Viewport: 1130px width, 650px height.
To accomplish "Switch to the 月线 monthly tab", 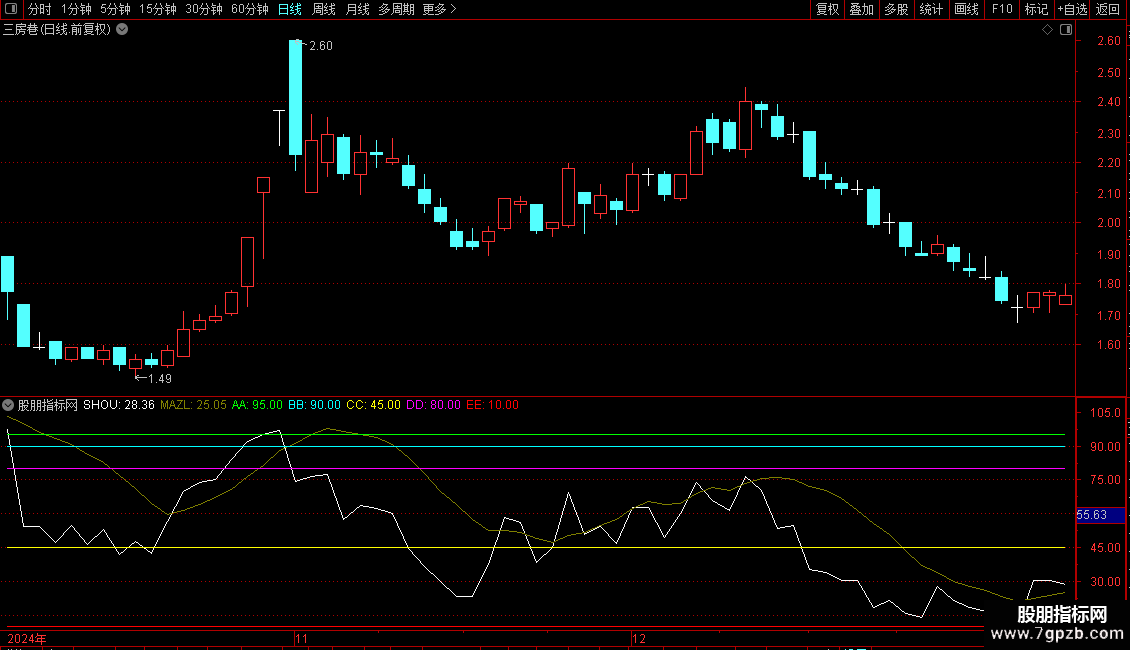I will 357,9.
